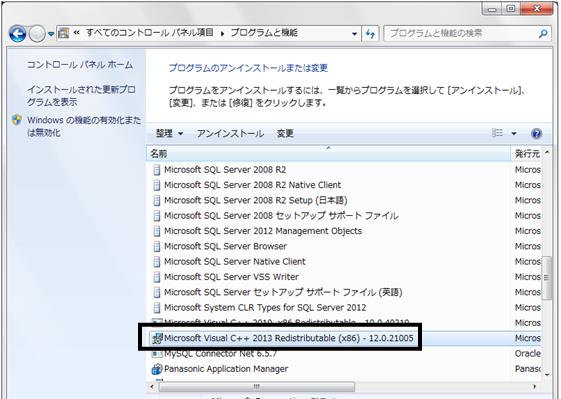This screenshot has height=399, width=561.
Task: Click Oracle publisher cell for MySQL Connector
Action: [528, 354]
